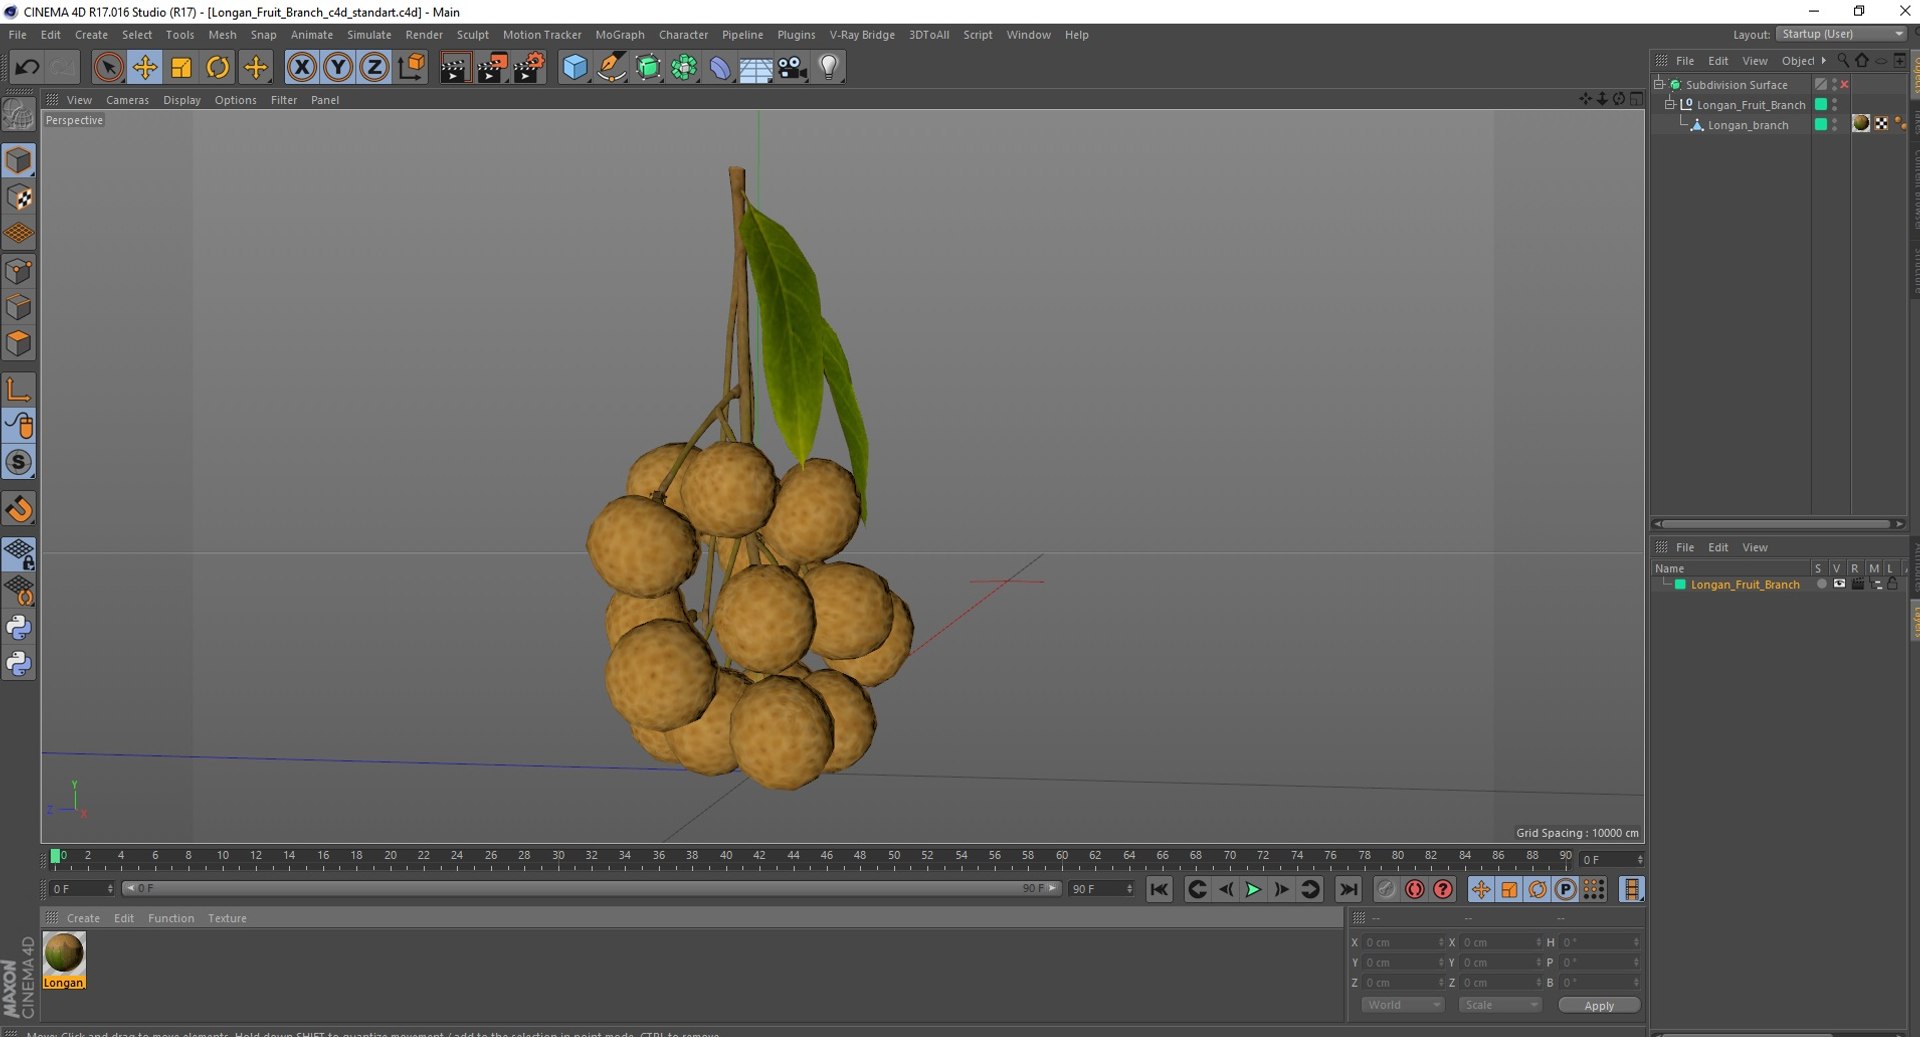Open the first Python script icon
The width and height of the screenshot is (1920, 1037).
coord(19,627)
